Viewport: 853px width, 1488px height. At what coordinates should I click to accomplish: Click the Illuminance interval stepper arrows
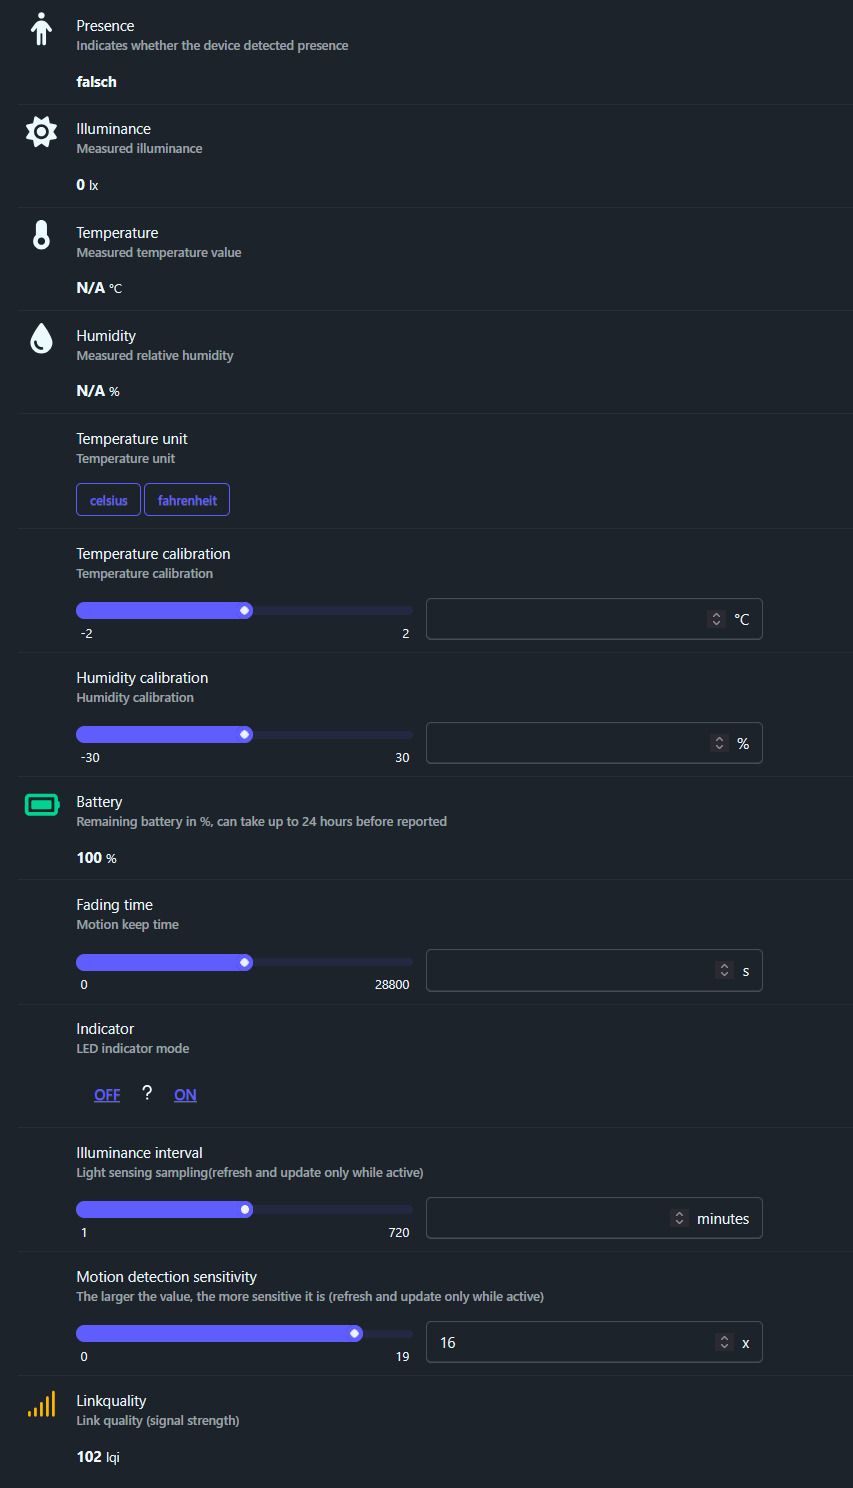680,1218
